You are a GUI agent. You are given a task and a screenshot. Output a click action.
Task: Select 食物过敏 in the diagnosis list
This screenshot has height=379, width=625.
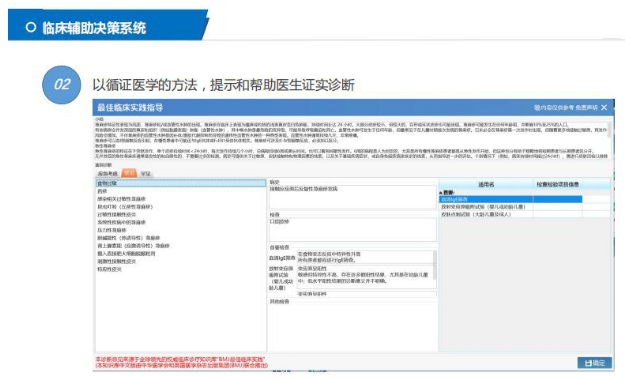click(181, 183)
